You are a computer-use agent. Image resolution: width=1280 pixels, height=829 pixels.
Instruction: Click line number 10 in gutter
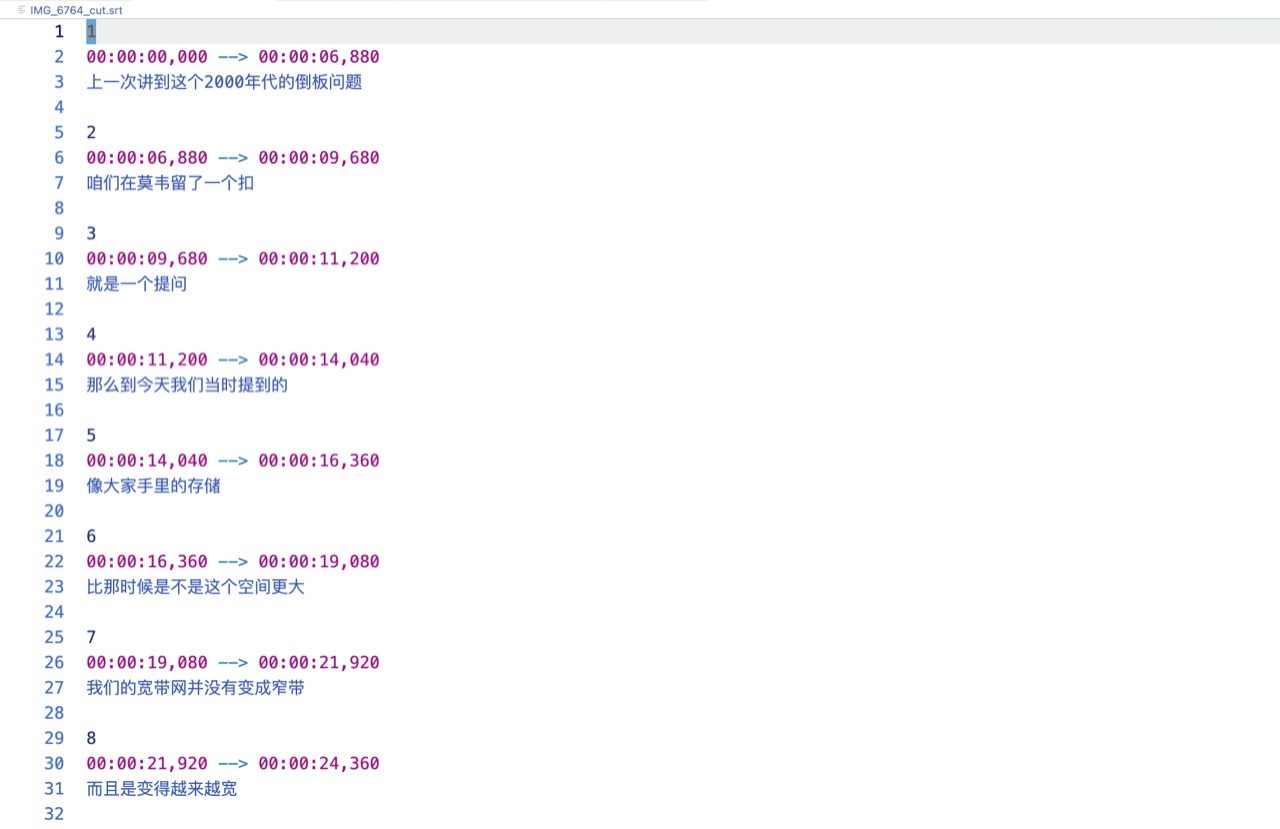pos(54,259)
